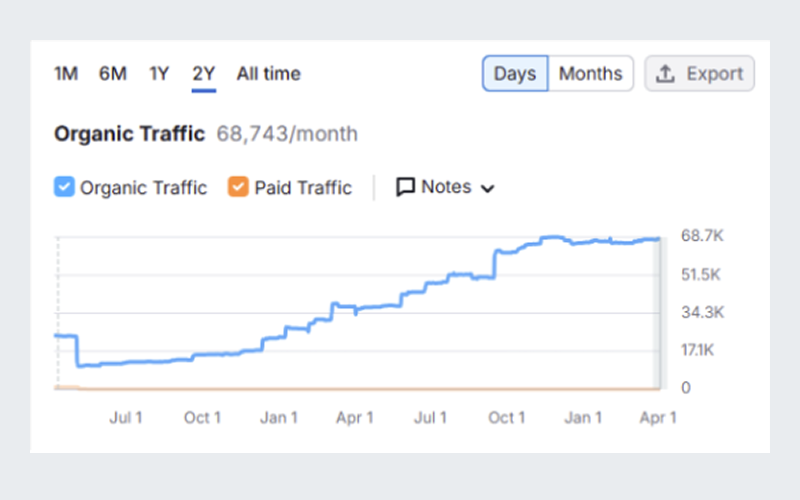Select the 1Y time range

click(x=159, y=73)
